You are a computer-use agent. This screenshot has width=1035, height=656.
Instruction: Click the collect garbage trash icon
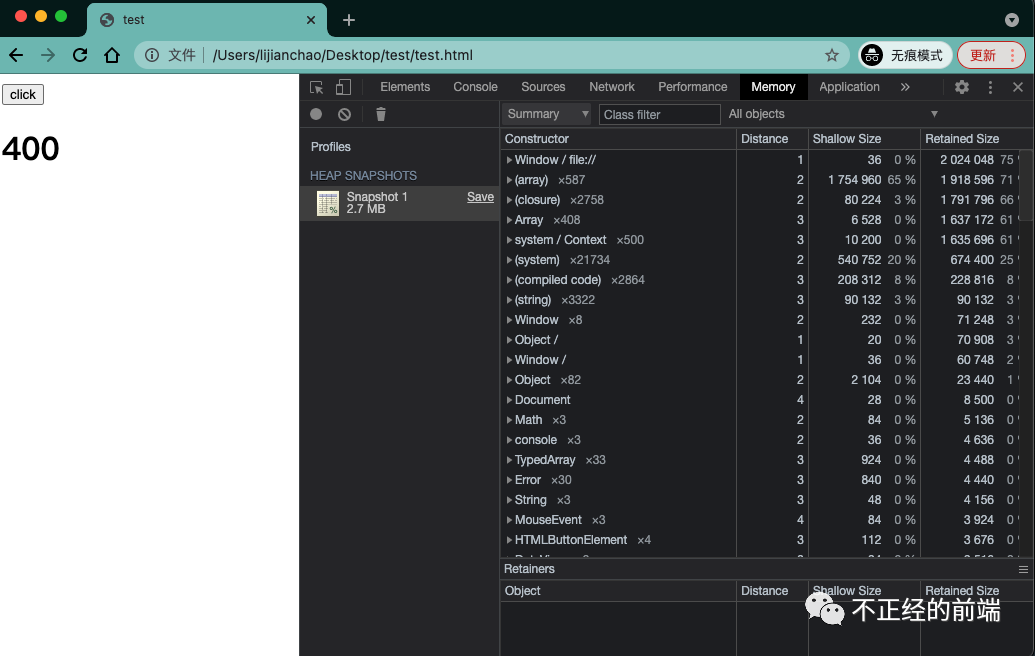pos(381,114)
